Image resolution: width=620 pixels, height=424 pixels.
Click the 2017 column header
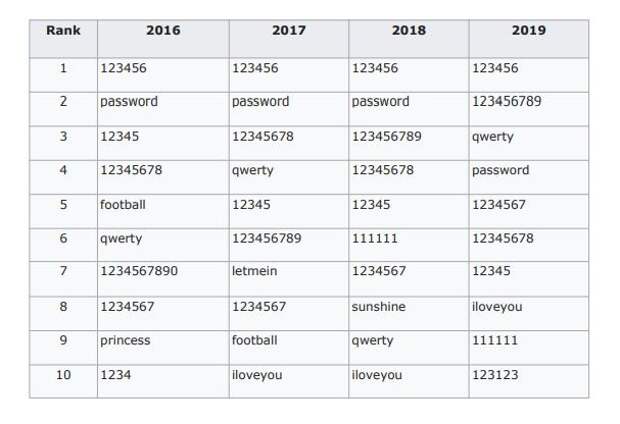289,39
